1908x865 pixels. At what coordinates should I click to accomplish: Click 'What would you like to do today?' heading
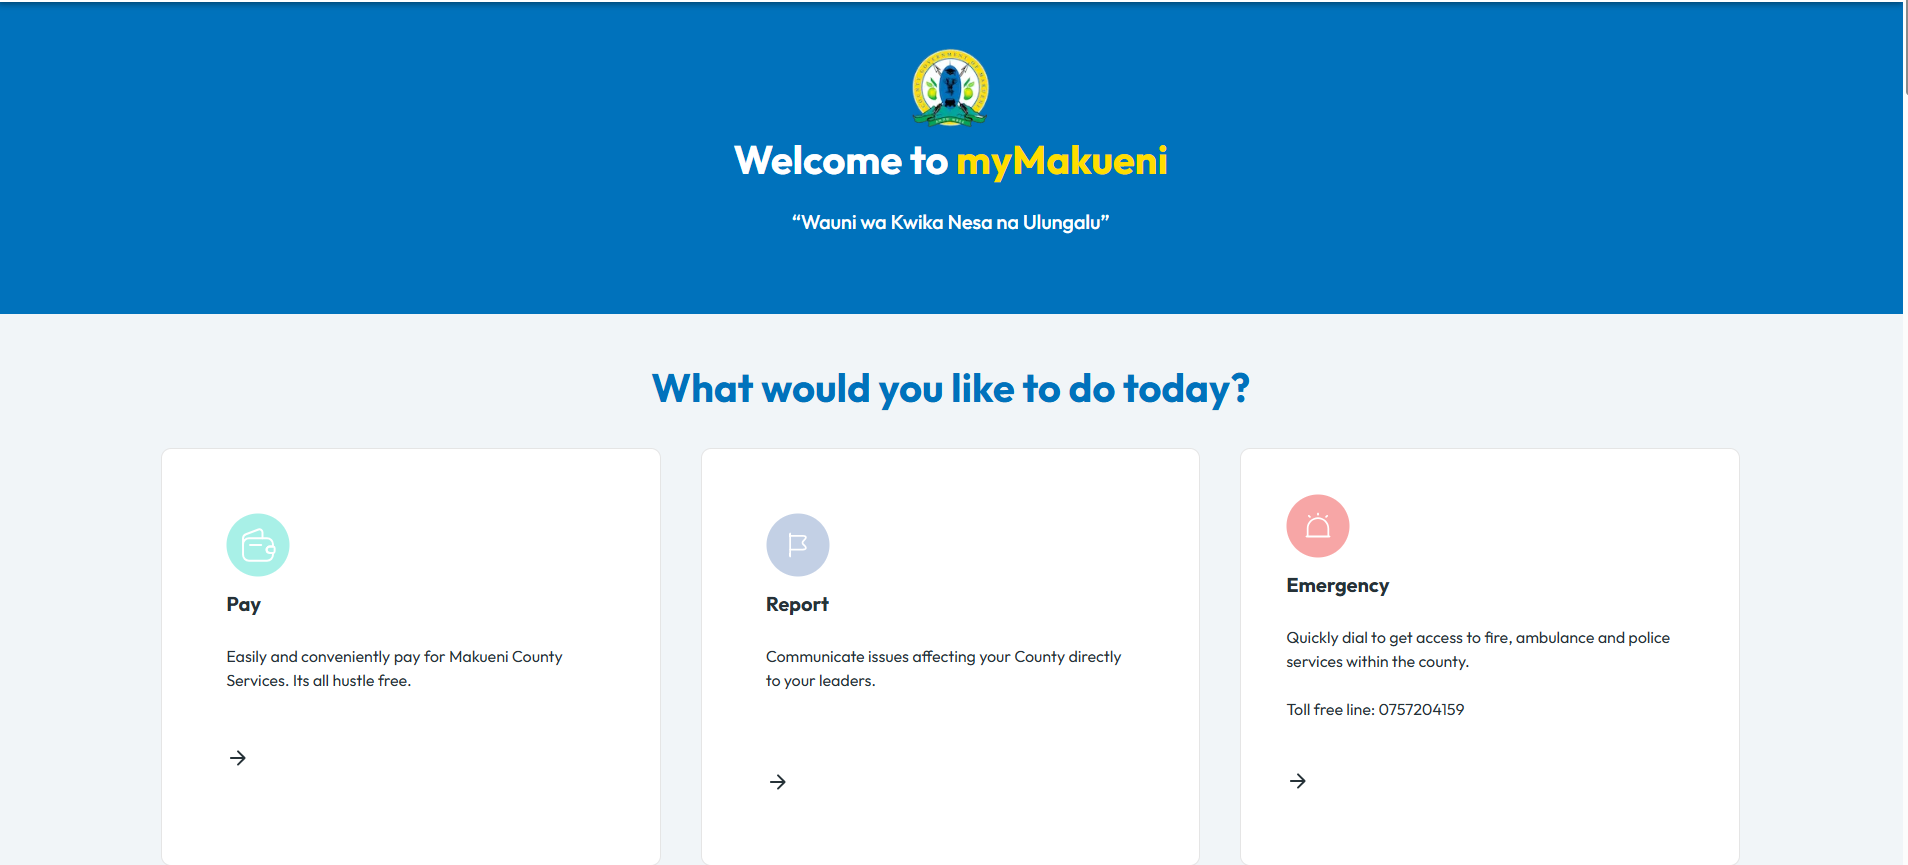click(951, 388)
